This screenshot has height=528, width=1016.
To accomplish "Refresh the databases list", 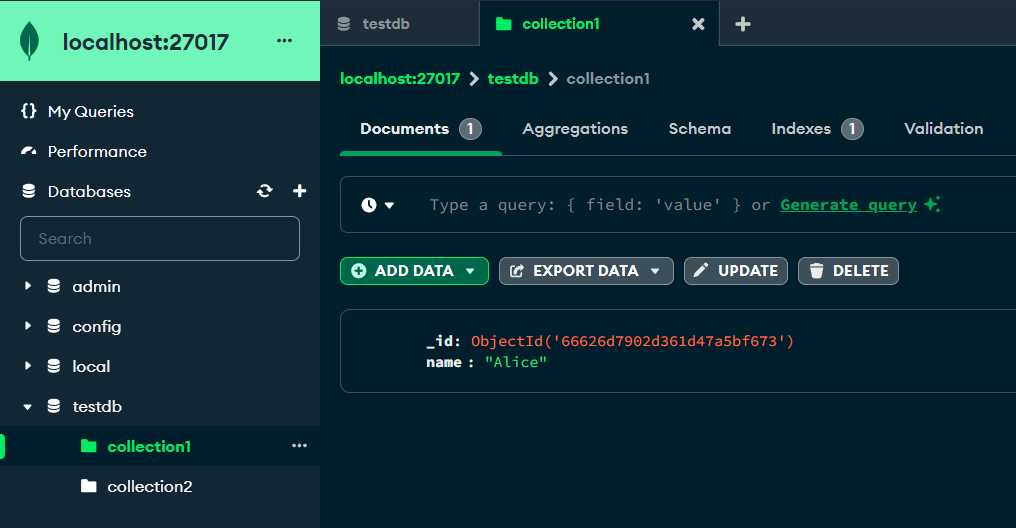I will point(264,191).
